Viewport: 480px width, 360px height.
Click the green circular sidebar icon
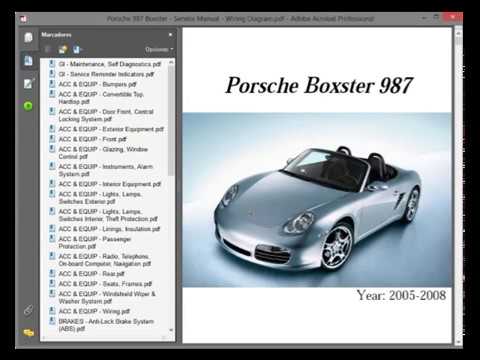(28, 106)
